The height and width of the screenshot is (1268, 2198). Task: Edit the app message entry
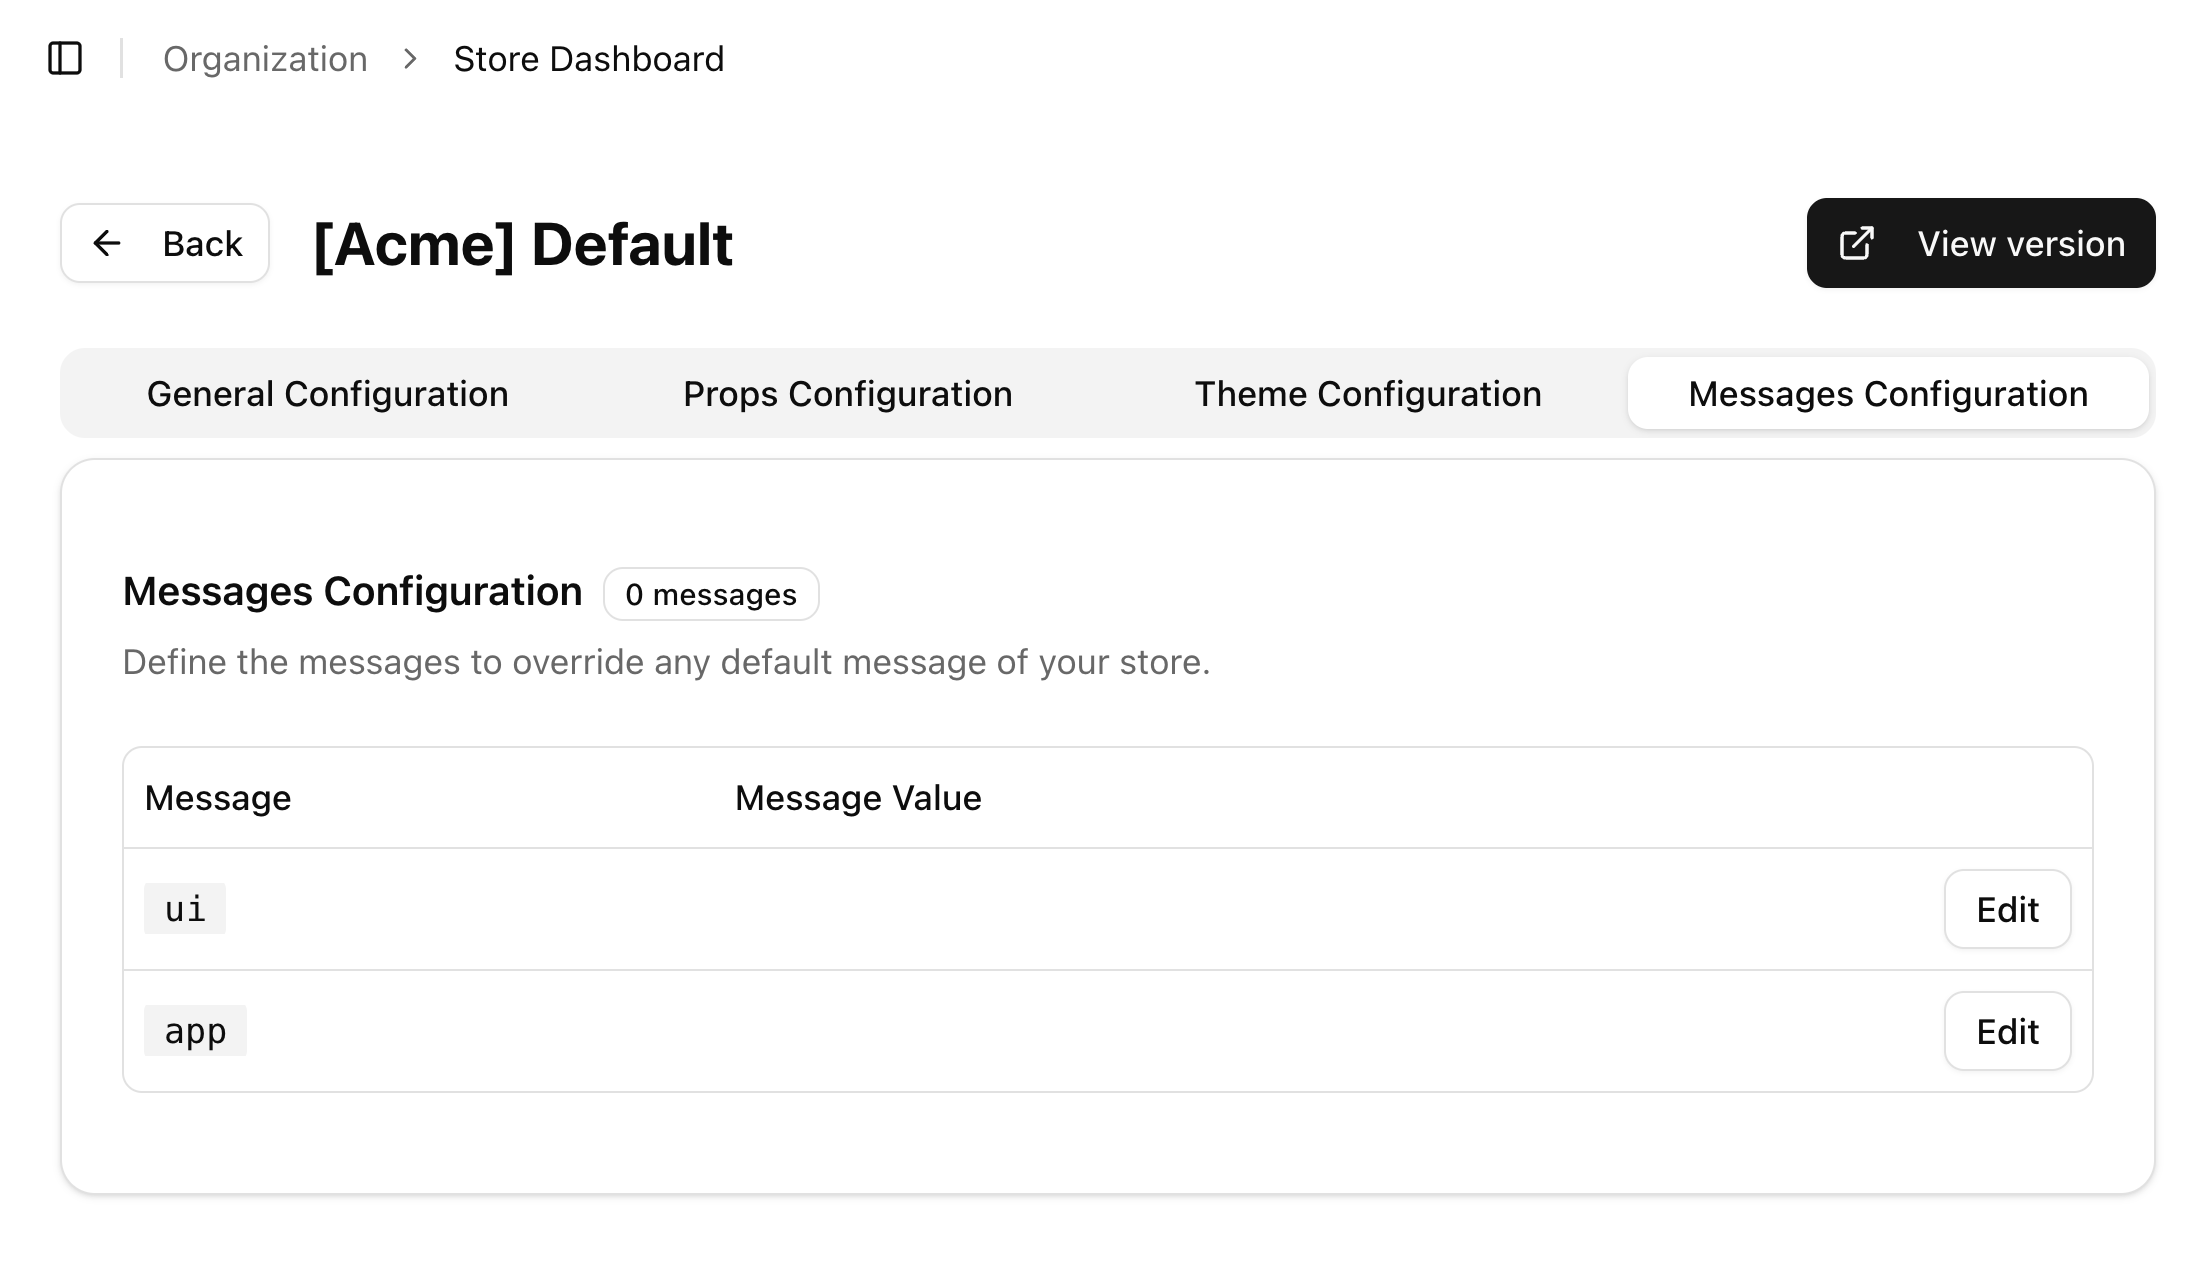click(x=2007, y=1030)
